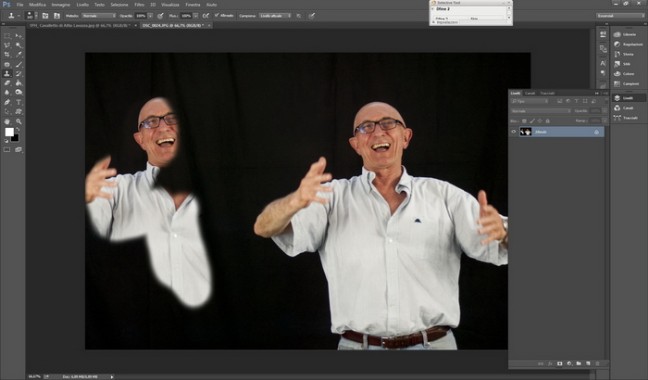
Task: Open the Filtro menu
Action: click(x=139, y=5)
